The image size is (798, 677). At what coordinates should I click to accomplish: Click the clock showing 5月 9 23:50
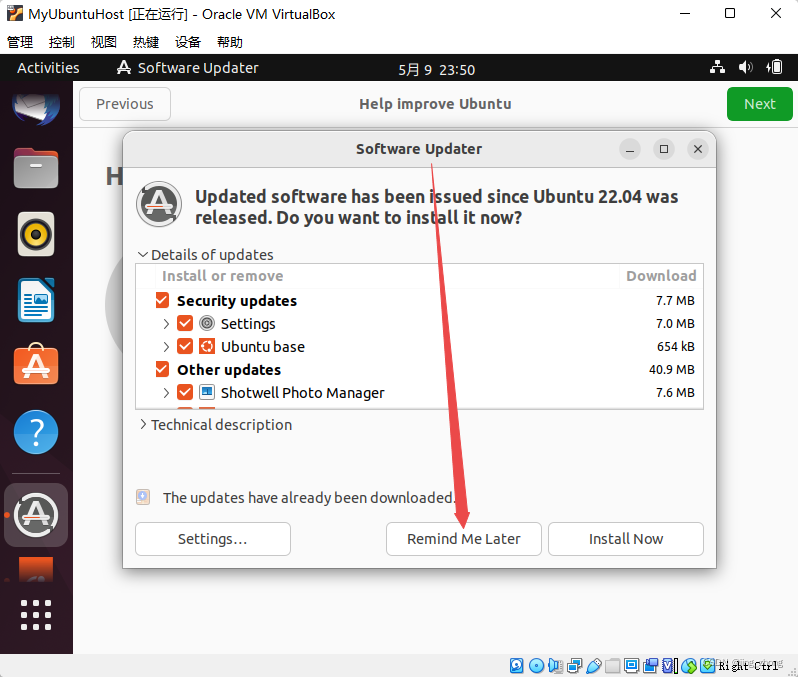436,69
